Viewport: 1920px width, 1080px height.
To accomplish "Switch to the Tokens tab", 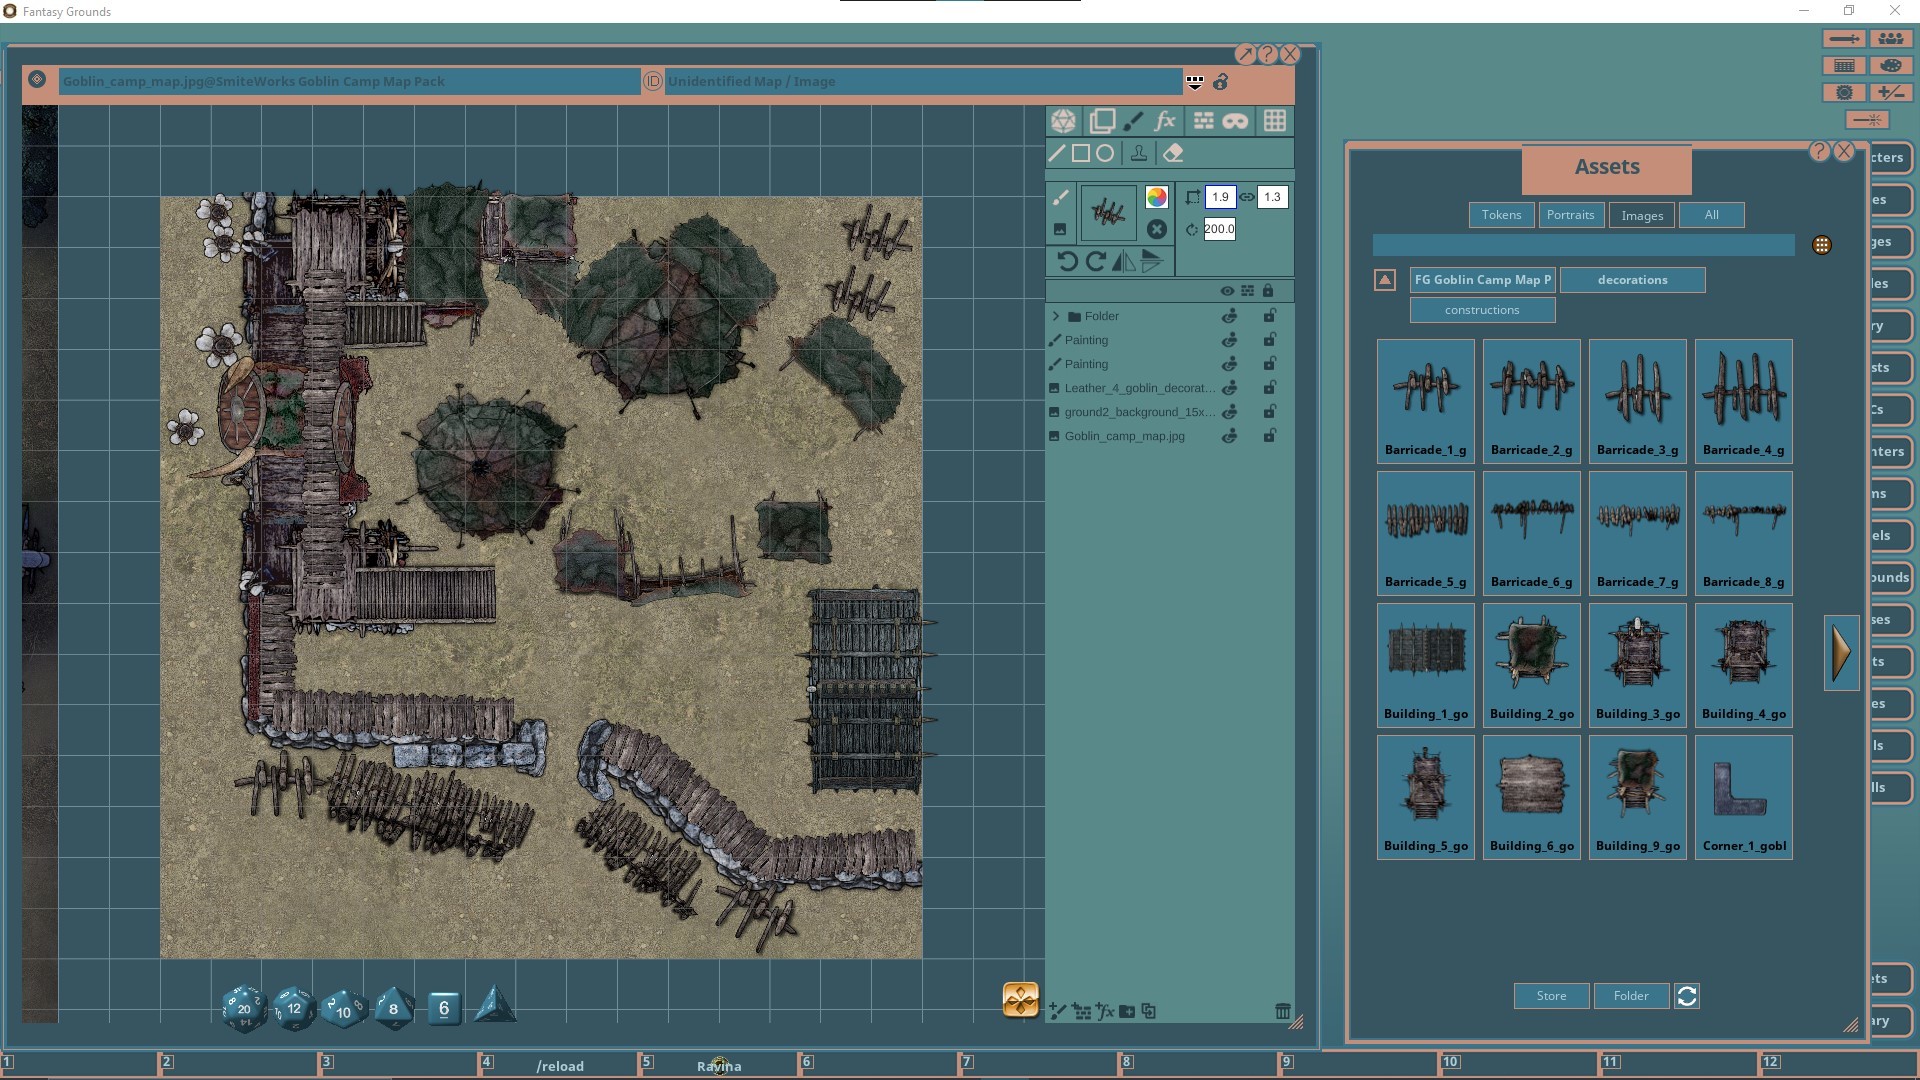I will click(x=1500, y=215).
